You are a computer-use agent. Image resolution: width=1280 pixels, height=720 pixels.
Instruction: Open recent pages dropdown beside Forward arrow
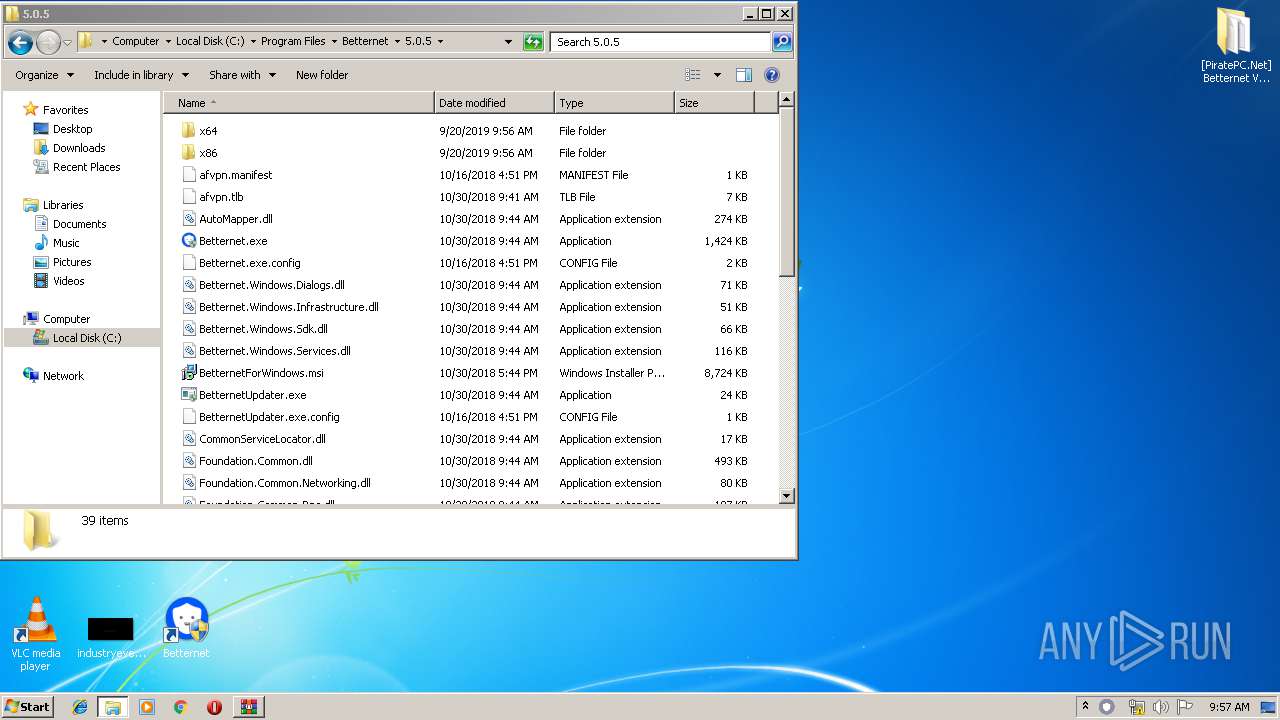[x=67, y=42]
